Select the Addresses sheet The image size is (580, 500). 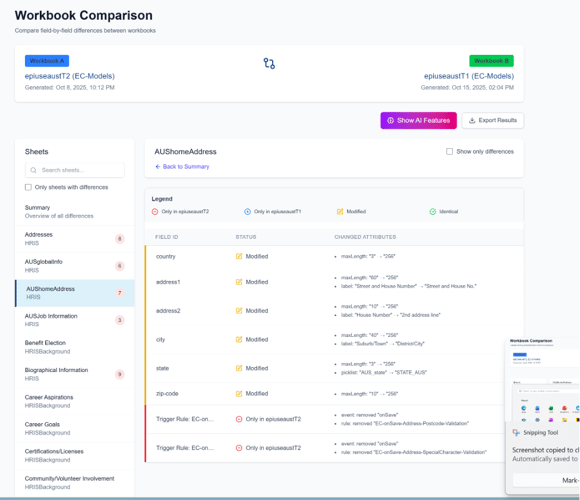(75, 239)
